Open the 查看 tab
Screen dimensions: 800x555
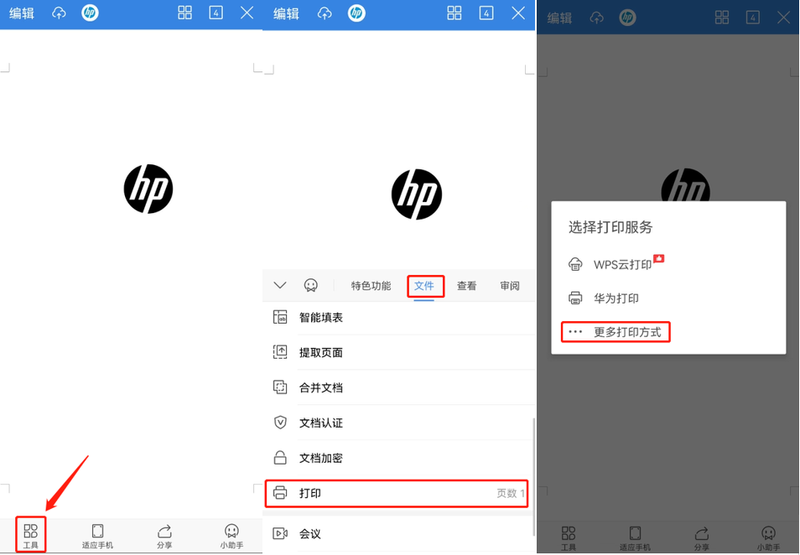point(467,286)
